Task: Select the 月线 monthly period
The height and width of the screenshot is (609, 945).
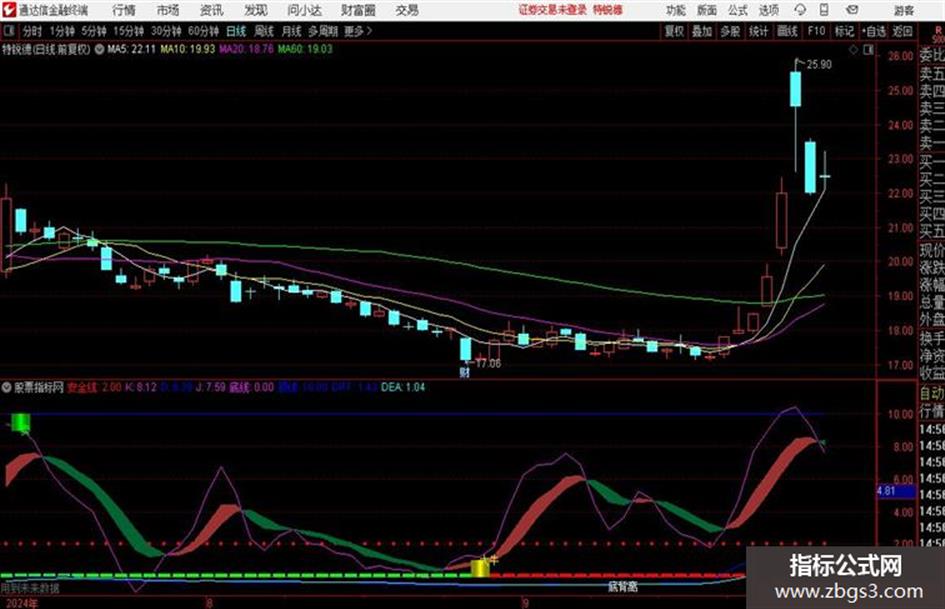Action: (292, 31)
